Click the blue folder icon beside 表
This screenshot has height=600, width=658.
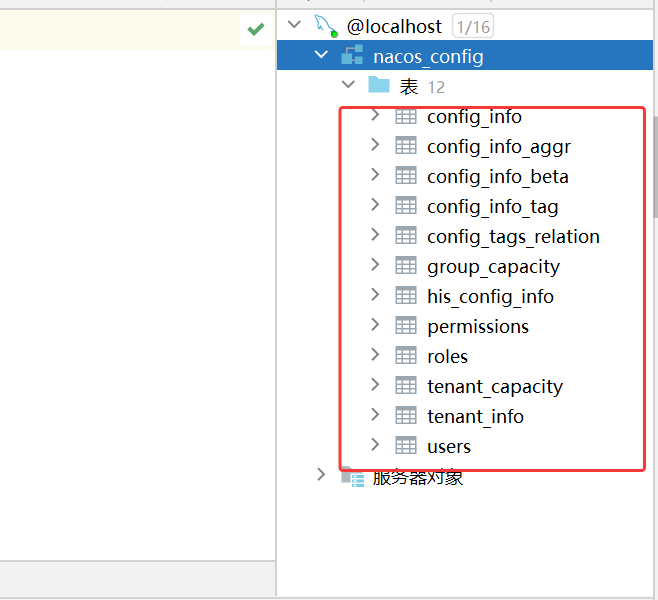[x=379, y=85]
